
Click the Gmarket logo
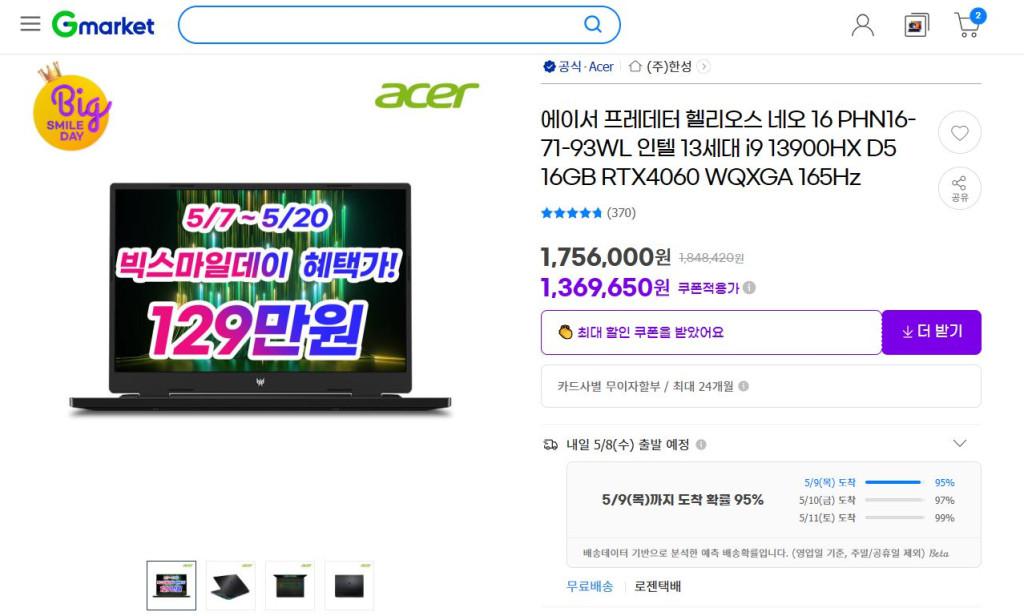103,25
